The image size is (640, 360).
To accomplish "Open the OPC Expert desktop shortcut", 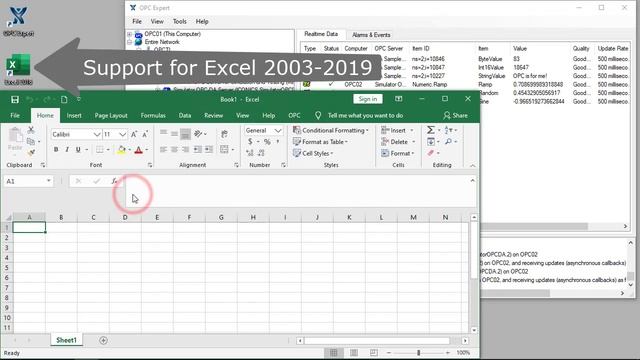I will pos(18,22).
